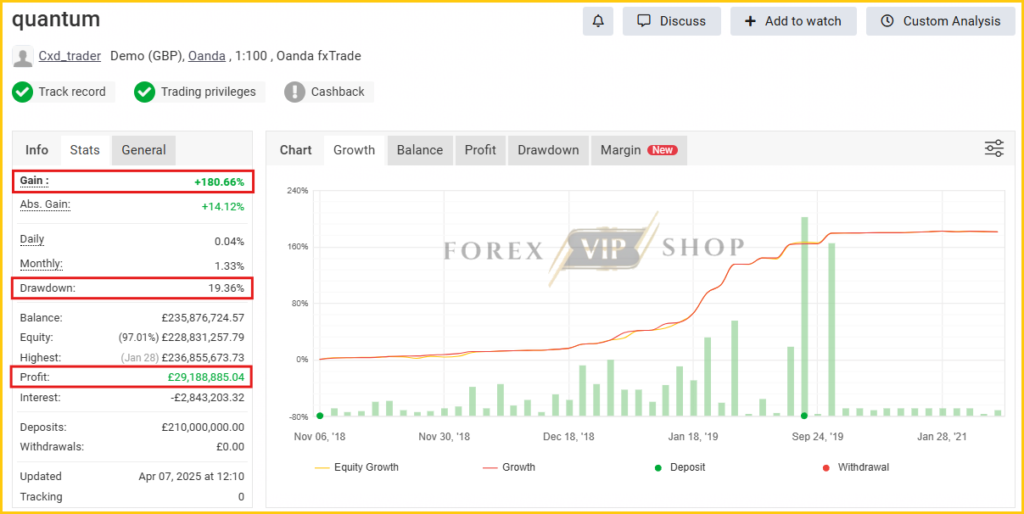Click the Discuss button
The width and height of the screenshot is (1024, 514).
click(x=671, y=22)
